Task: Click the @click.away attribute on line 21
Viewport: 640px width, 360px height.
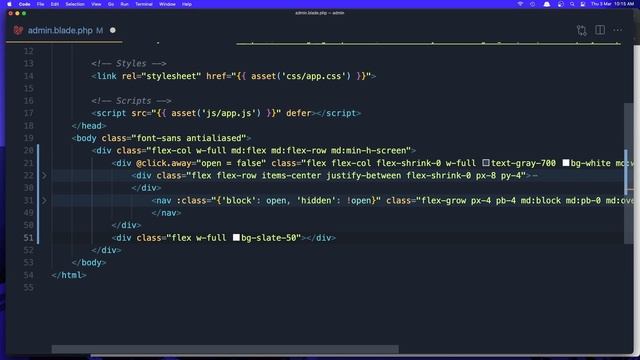Action: click(163, 163)
